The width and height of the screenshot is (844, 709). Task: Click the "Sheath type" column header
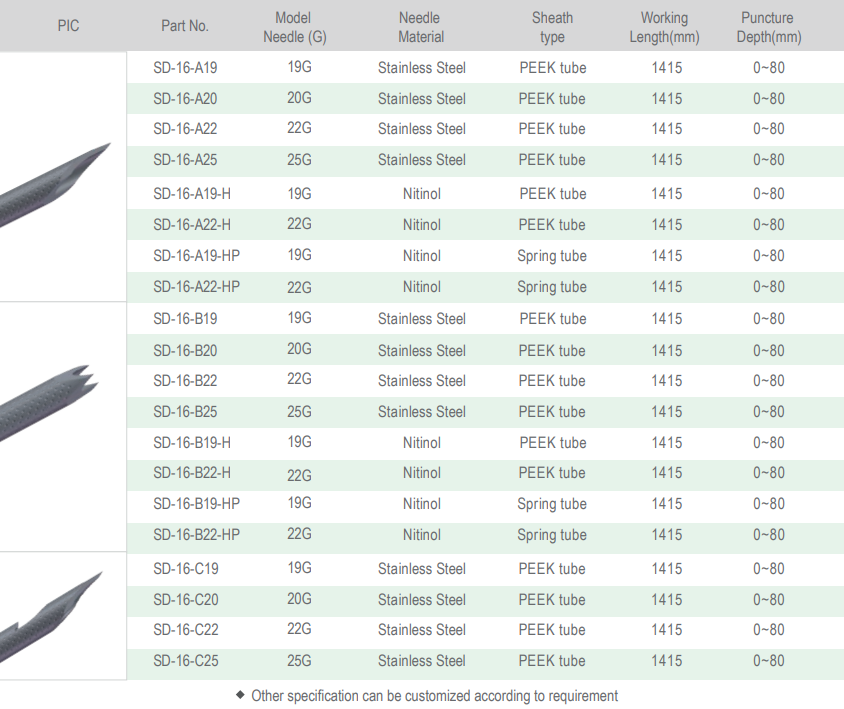point(552,27)
